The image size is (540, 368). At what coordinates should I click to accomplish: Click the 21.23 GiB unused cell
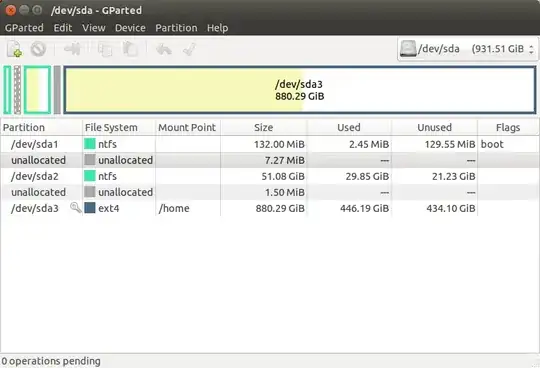pos(454,176)
